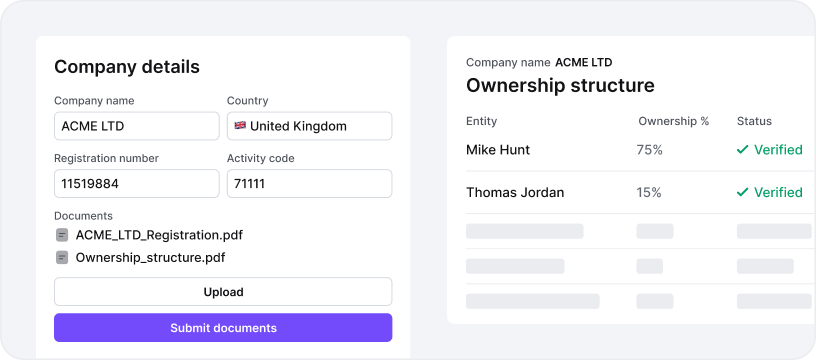This screenshot has height=360, width=816.
Task: Click the 75% ownership value
Action: pyautogui.click(x=649, y=150)
